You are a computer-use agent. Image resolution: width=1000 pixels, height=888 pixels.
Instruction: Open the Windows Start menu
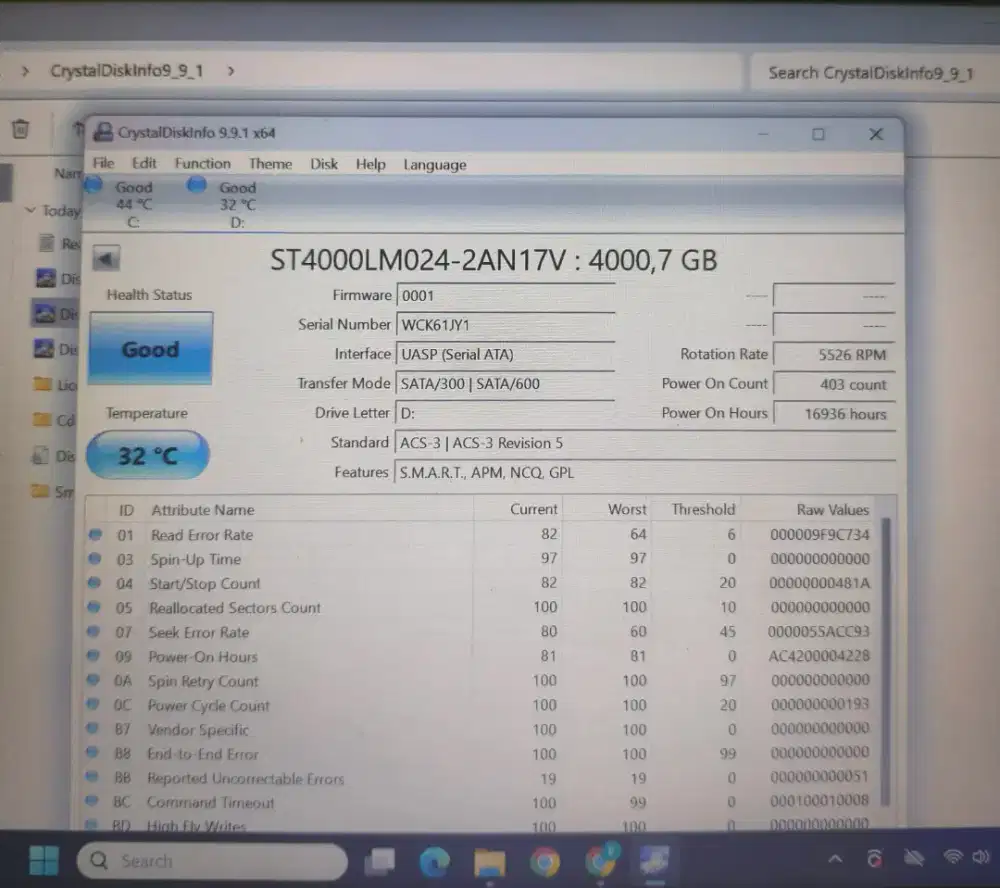coord(43,861)
